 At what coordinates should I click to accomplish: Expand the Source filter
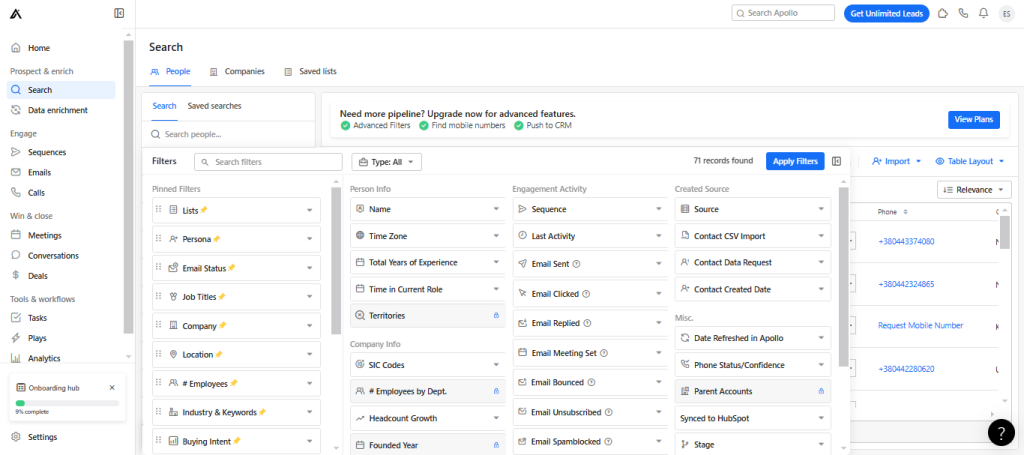coord(753,210)
